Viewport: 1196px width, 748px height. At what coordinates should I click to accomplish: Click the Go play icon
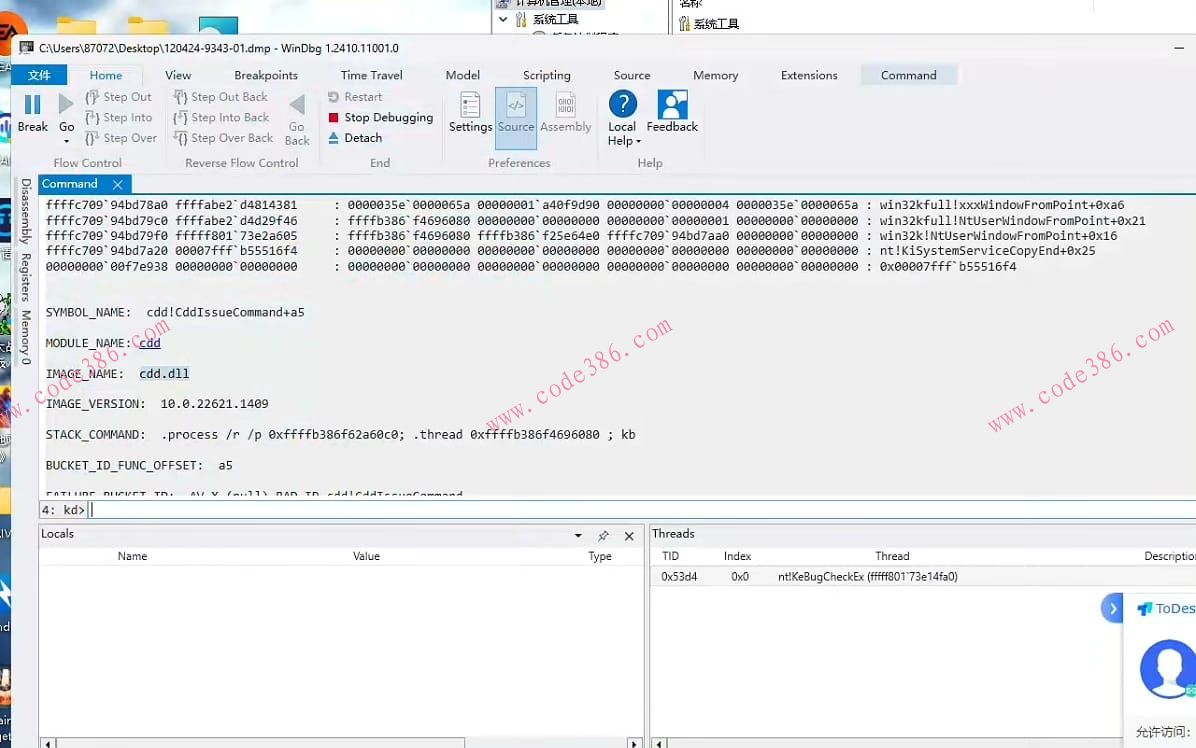[x=66, y=104]
